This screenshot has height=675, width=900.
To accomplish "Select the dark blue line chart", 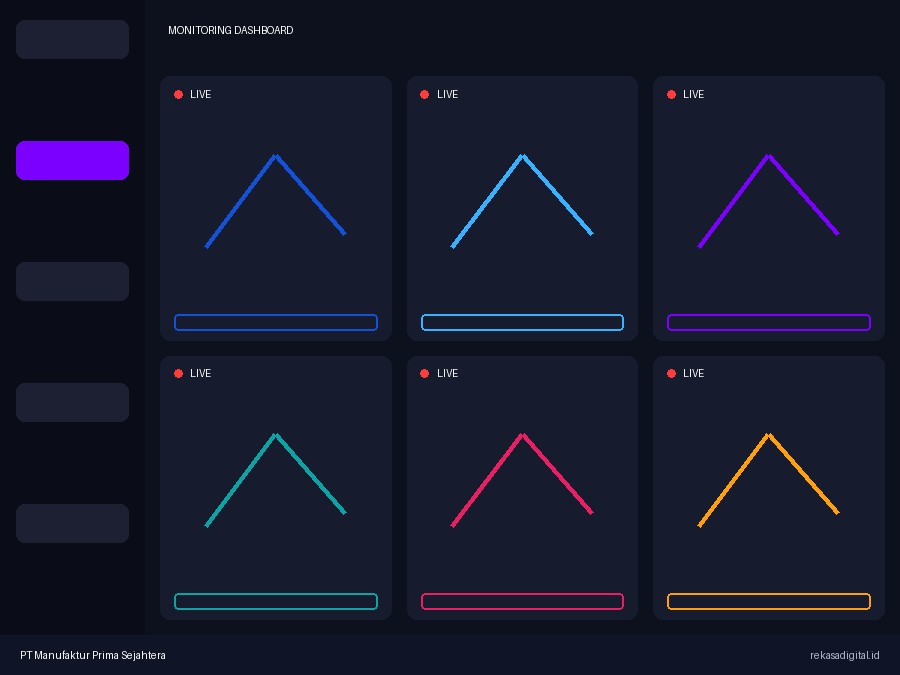I will [x=276, y=201].
